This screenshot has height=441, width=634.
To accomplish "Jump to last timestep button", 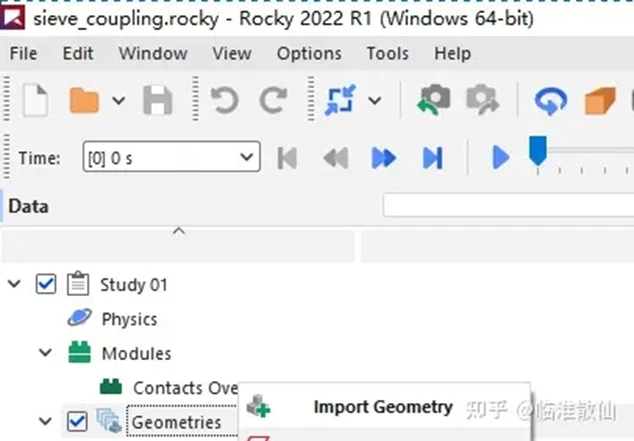I will (x=432, y=157).
